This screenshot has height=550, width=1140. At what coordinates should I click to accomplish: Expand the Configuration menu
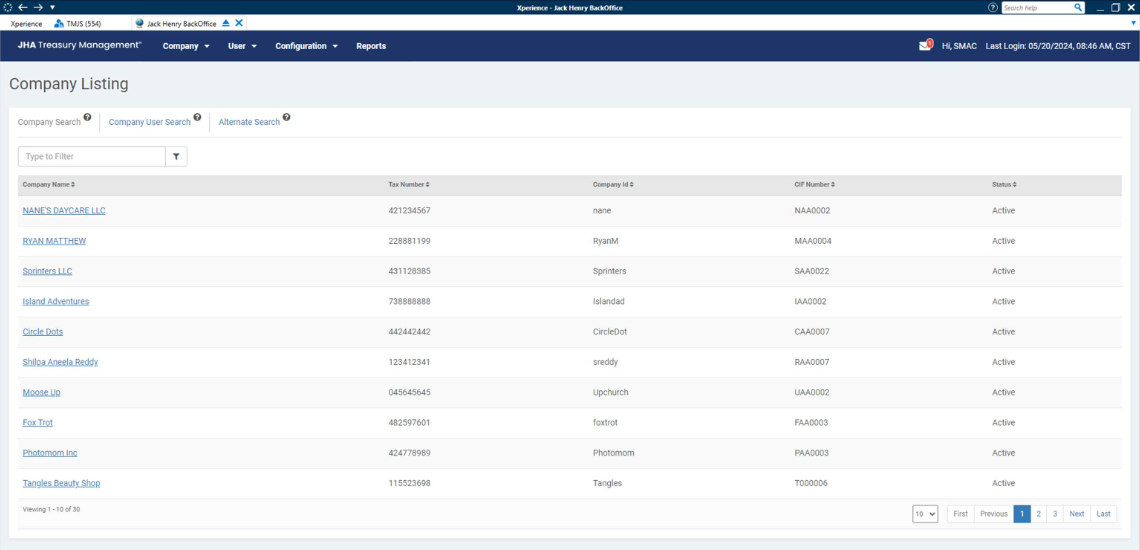point(306,46)
